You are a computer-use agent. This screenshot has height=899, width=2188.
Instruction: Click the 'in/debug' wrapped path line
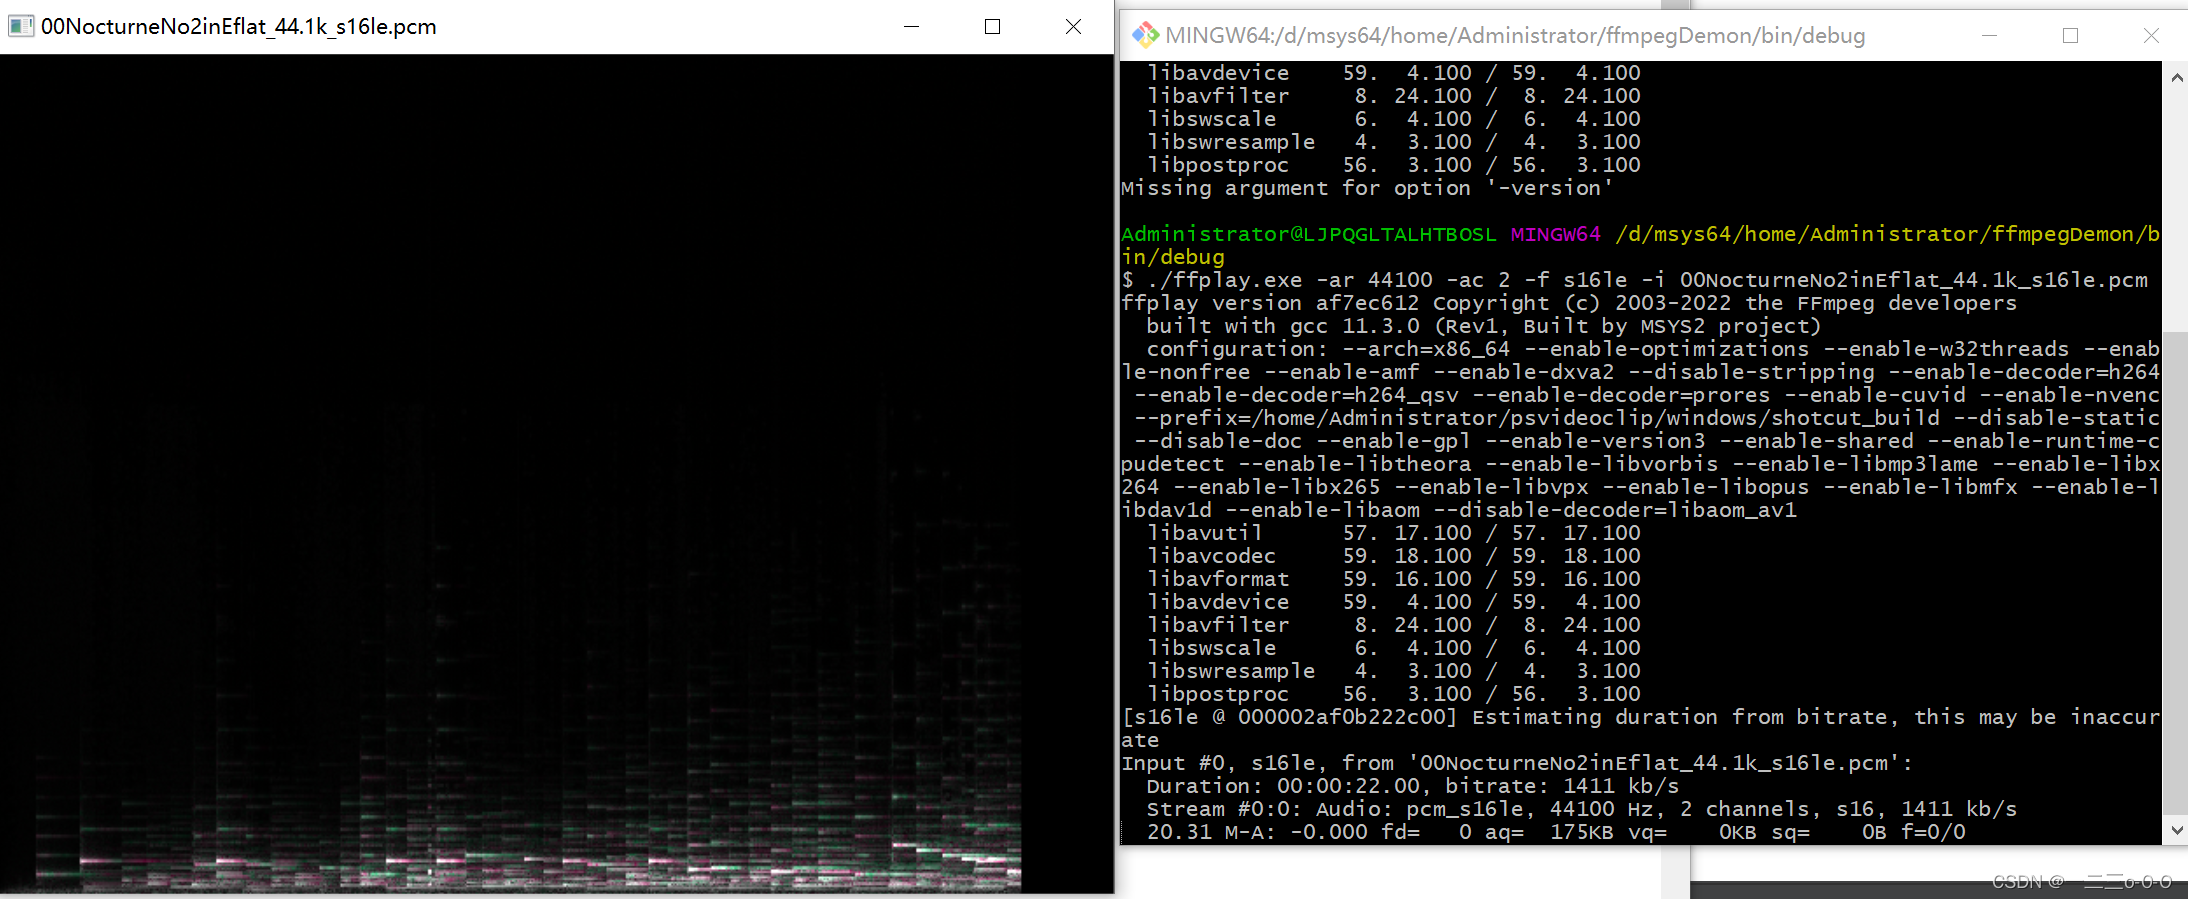click(x=1173, y=257)
